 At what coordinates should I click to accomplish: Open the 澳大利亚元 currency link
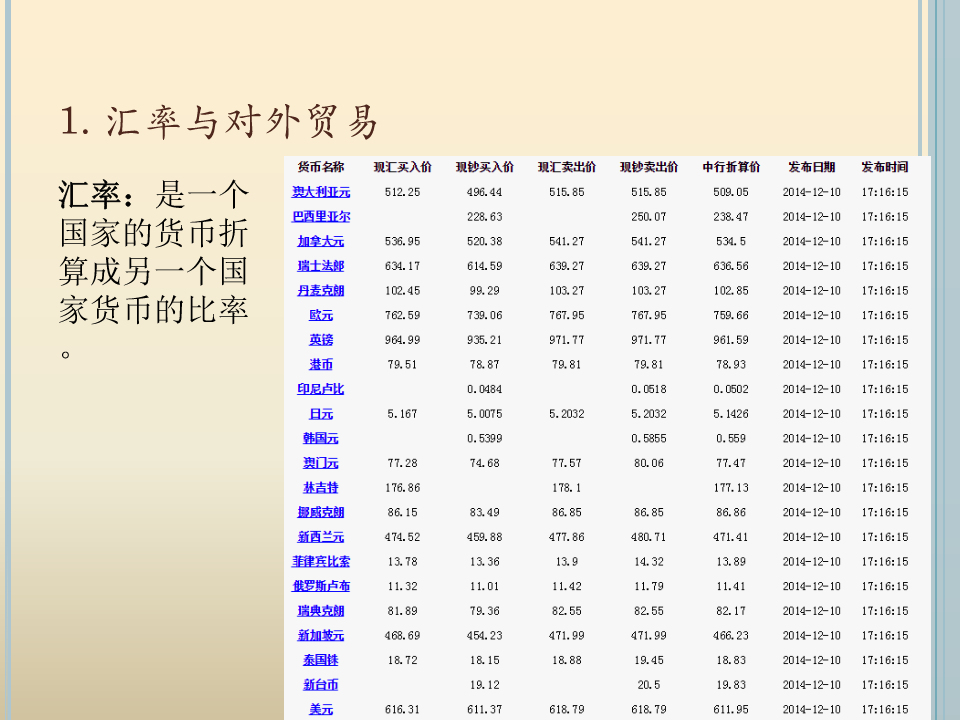click(321, 192)
